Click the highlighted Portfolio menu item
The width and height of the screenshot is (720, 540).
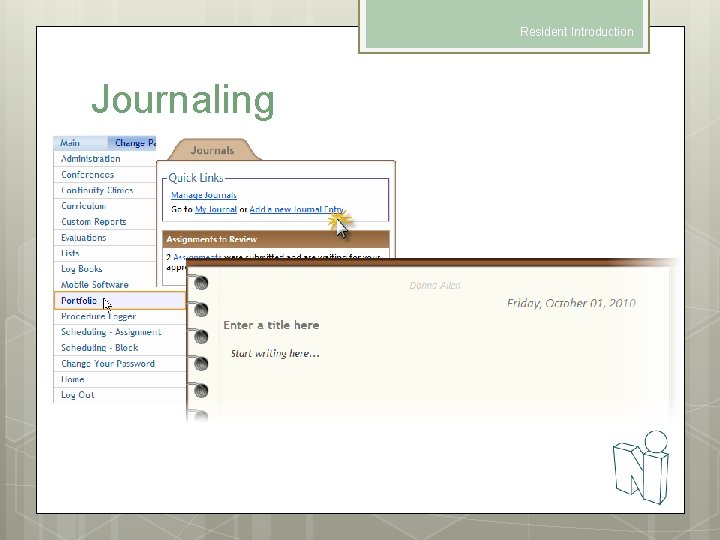119,300
